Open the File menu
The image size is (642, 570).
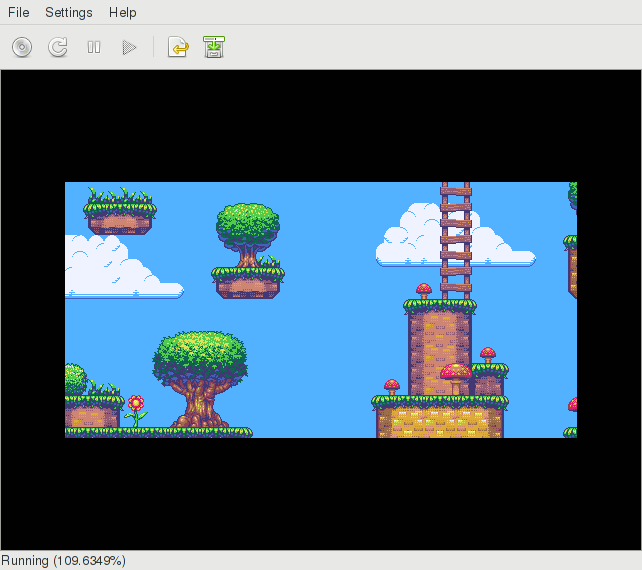[x=18, y=12]
